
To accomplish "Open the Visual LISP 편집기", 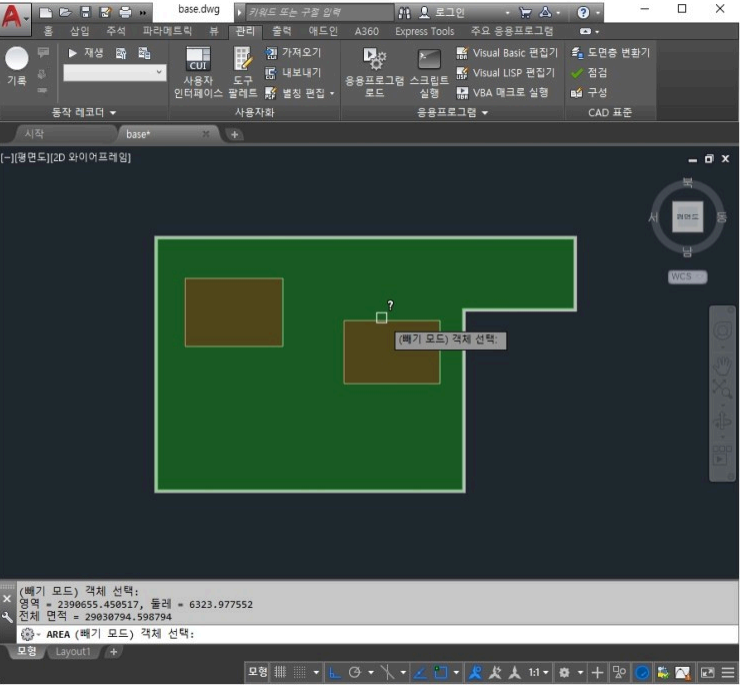I will 505,73.
